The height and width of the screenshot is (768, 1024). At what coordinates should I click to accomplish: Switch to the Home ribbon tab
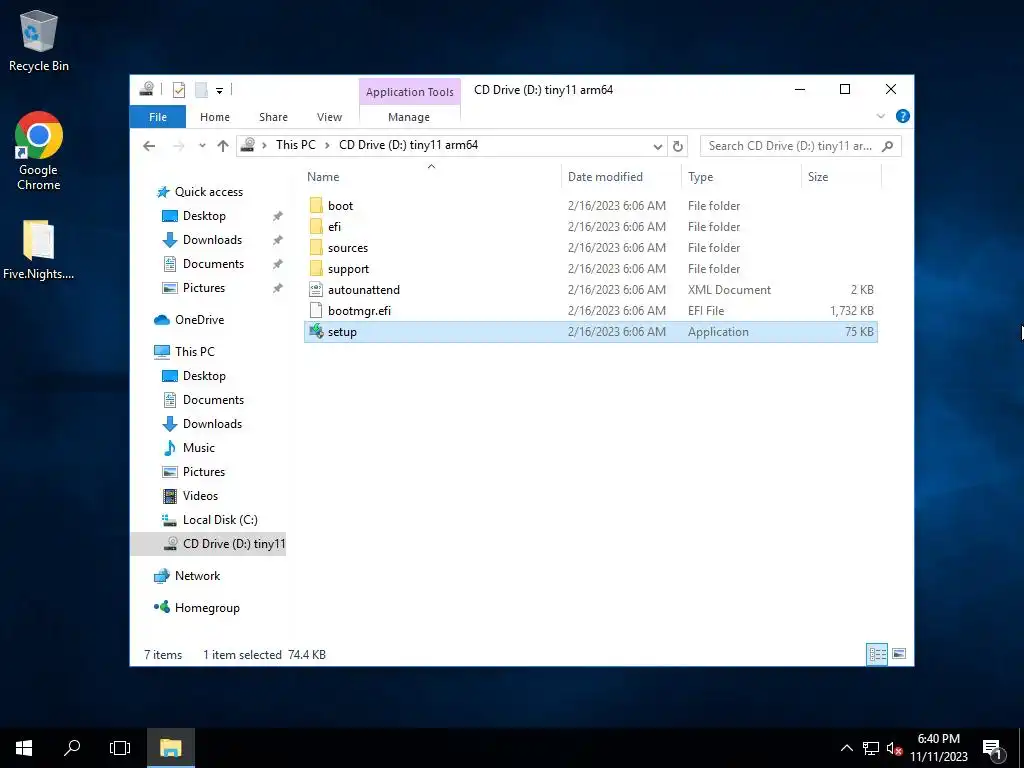coord(215,117)
